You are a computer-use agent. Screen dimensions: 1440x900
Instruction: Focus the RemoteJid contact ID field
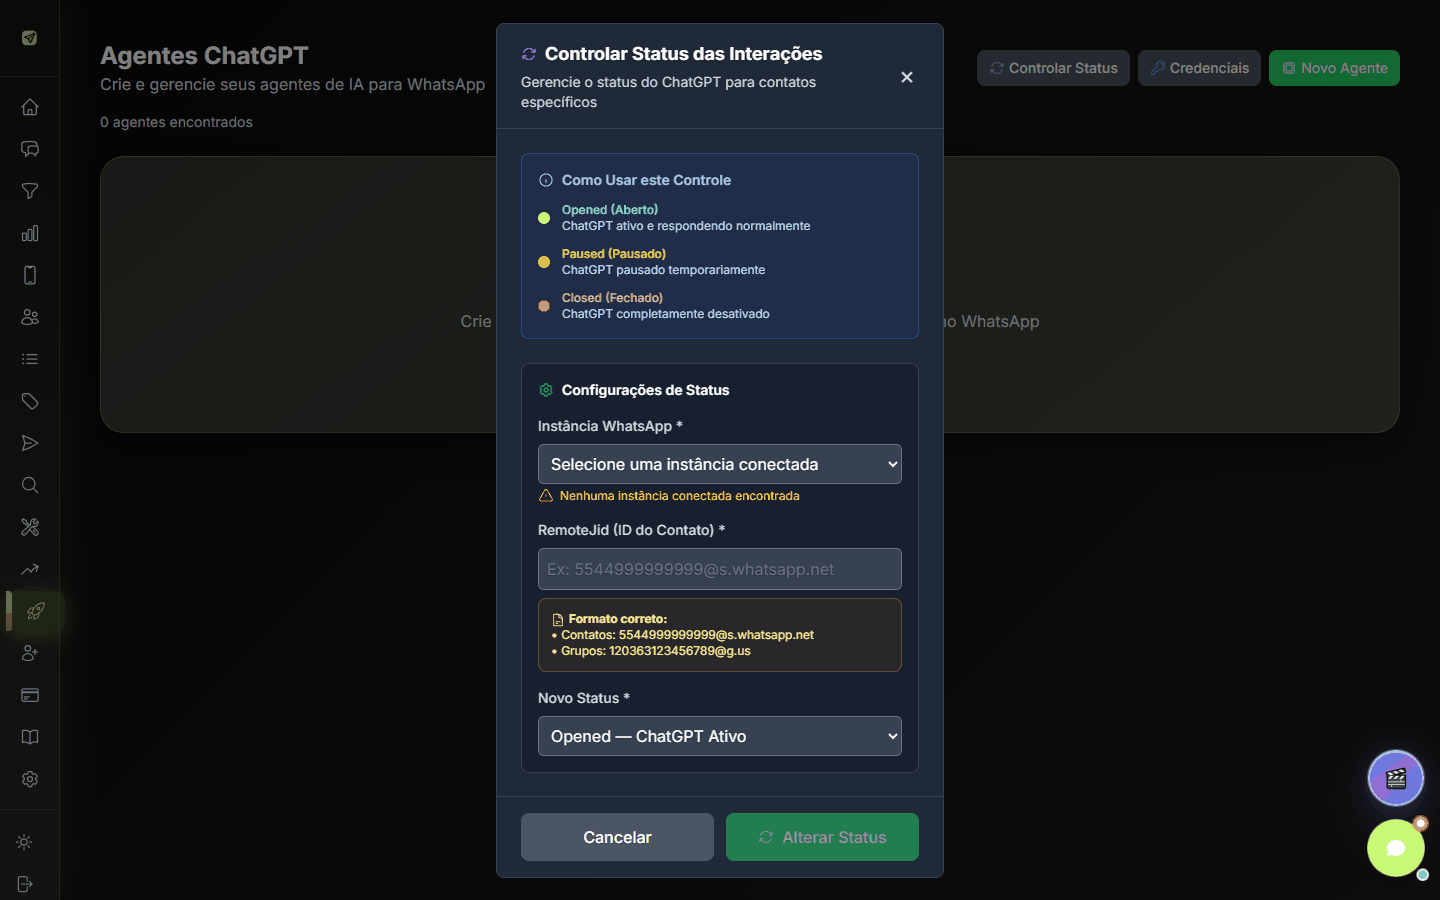720,569
